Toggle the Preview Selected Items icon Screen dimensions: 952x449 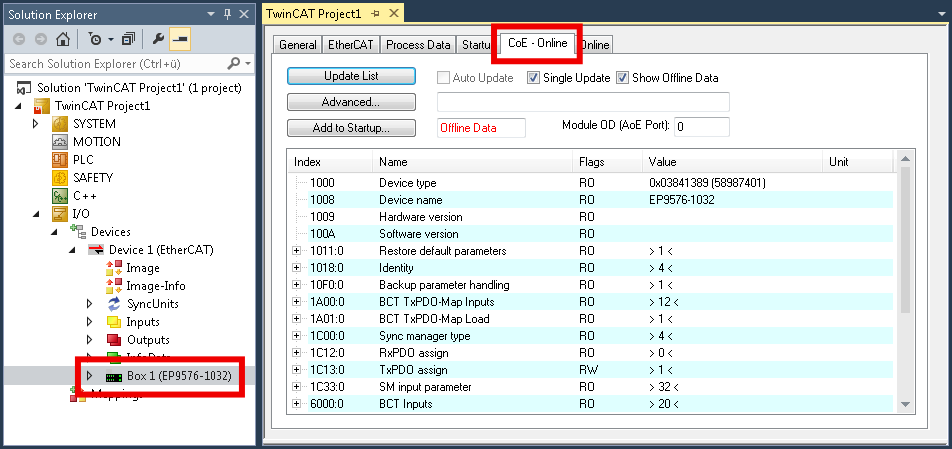180,39
